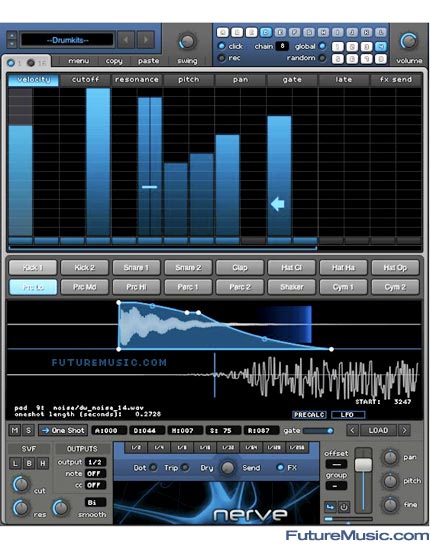Toggle the rec option

tap(221, 58)
